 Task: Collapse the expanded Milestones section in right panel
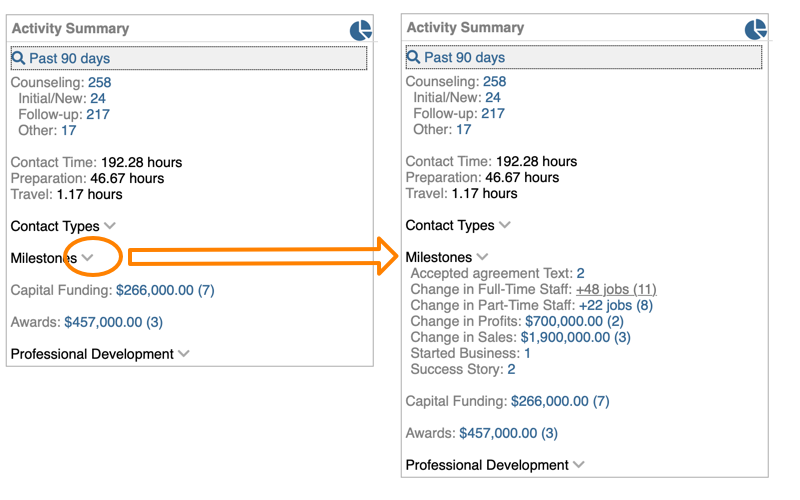pyautogui.click(x=483, y=257)
